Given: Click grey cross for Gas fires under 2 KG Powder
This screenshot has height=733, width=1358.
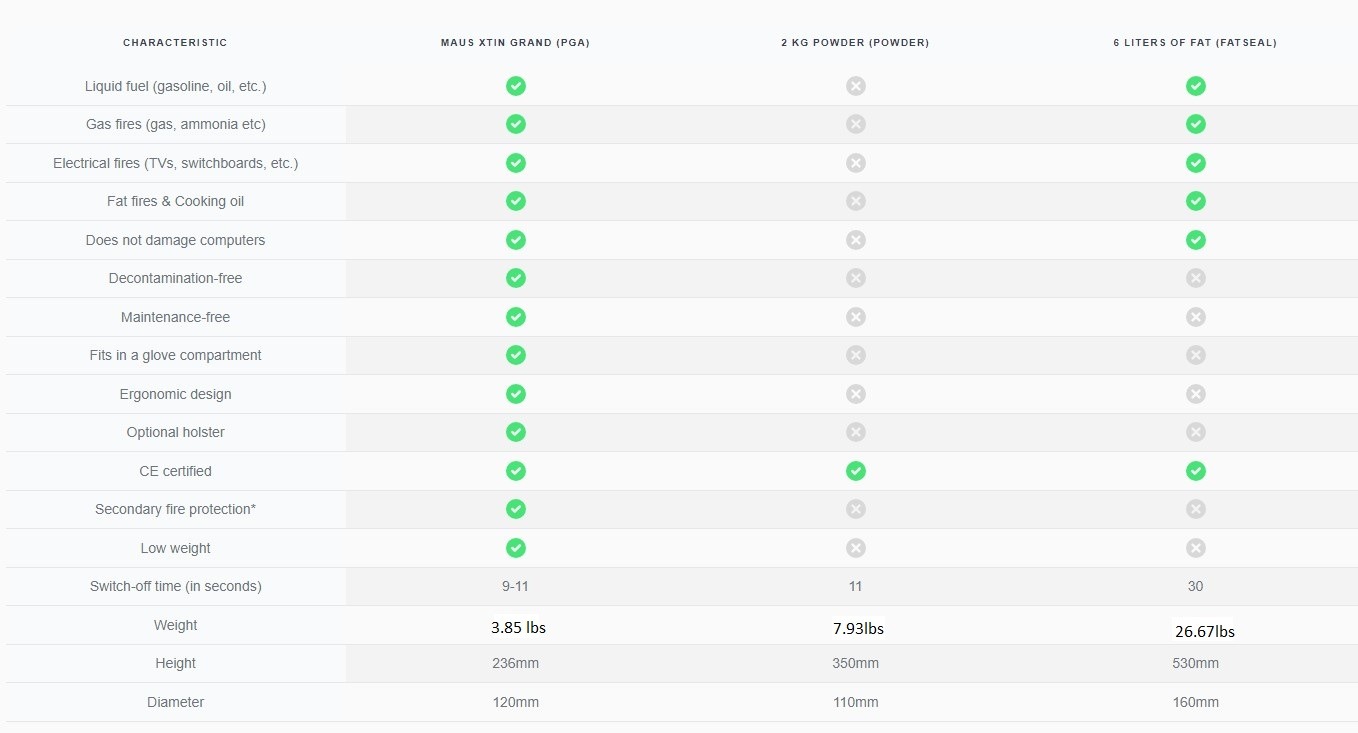Looking at the screenshot, I should click(x=855, y=124).
